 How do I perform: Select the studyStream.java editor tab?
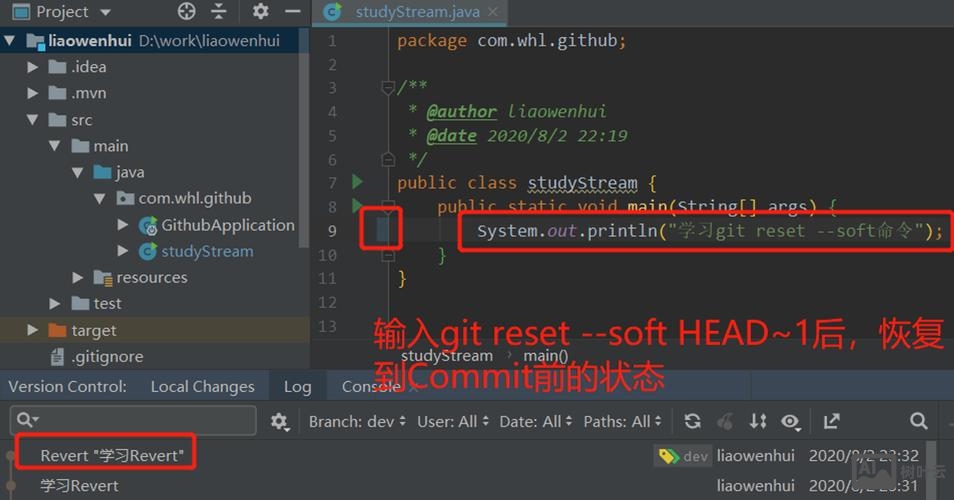(411, 12)
